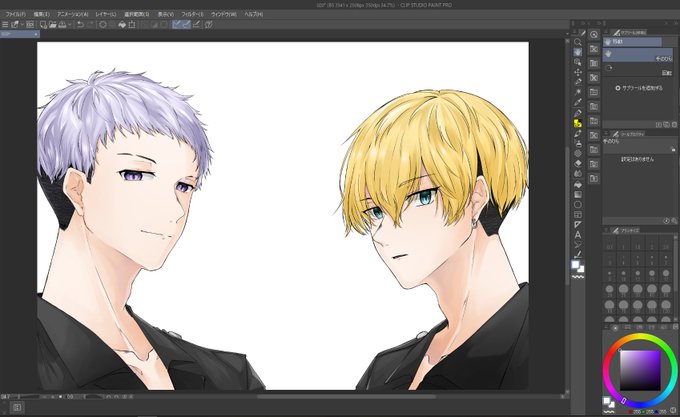This screenshot has width=680, height=417.
Task: Open the color wheel panel menu
Action: coord(606,327)
